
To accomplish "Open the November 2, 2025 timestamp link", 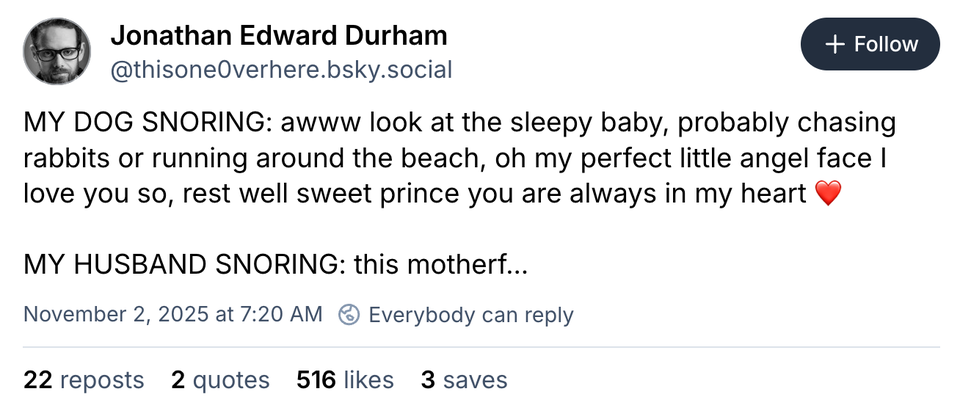I will pyautogui.click(x=172, y=315).
